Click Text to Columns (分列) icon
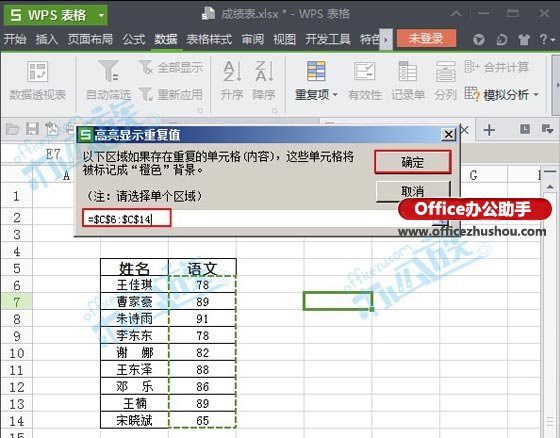Image resolution: width=560 pixels, height=438 pixels. 445,71
